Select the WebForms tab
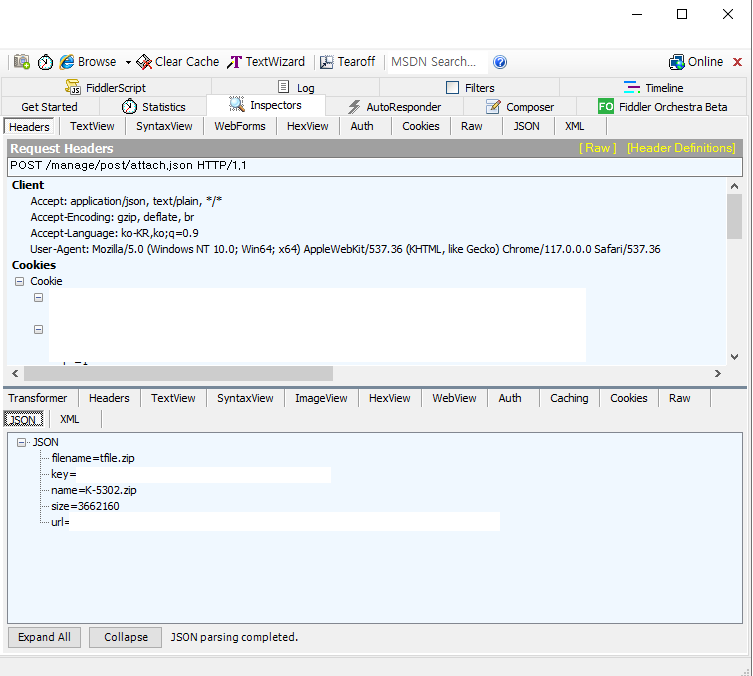The image size is (753, 676). click(240, 126)
